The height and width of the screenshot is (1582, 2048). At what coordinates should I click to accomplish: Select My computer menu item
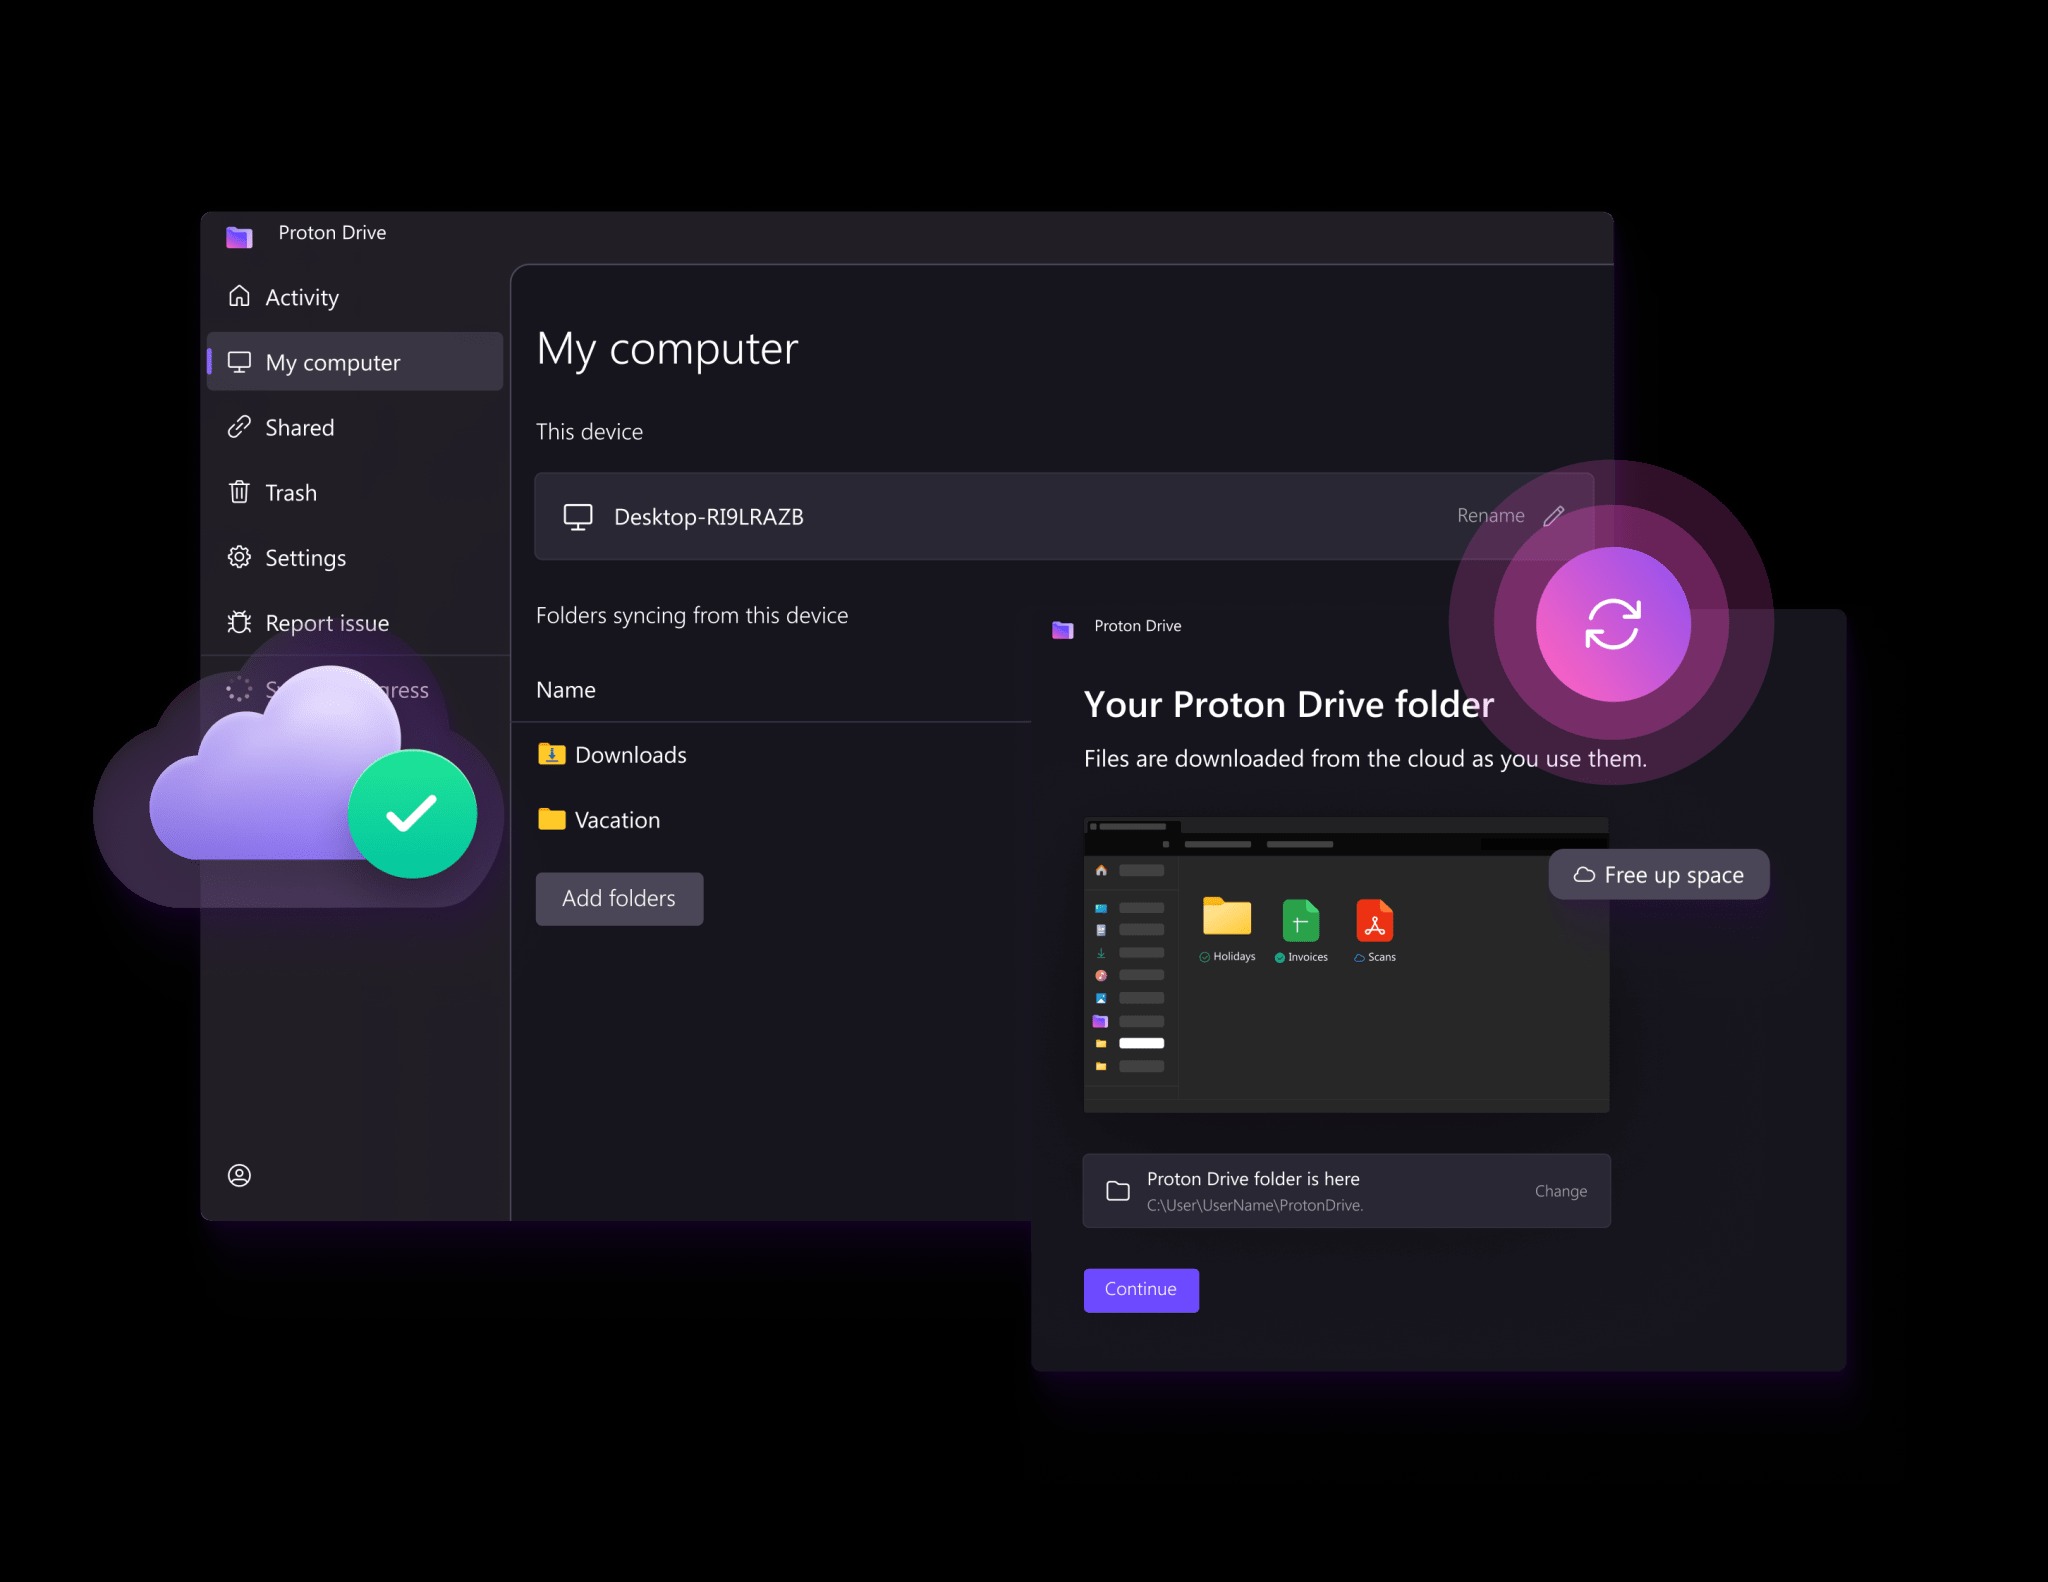332,361
